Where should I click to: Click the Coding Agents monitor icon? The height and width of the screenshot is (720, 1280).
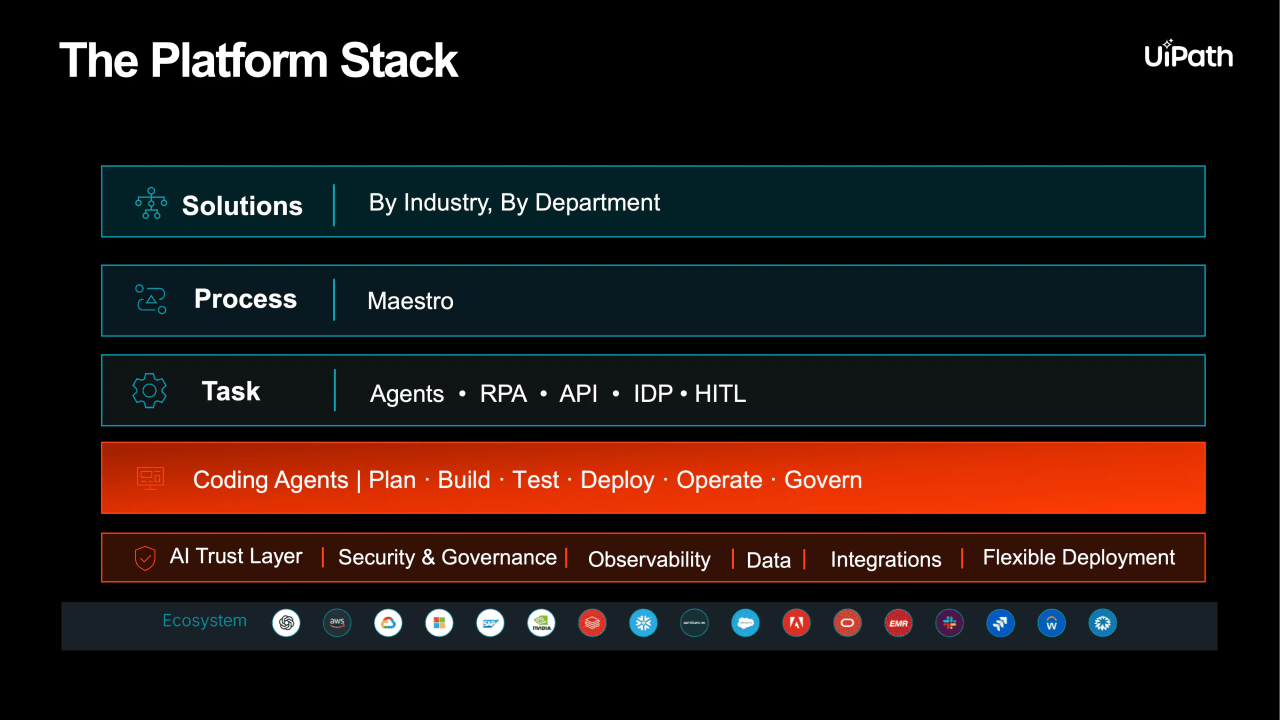click(150, 478)
